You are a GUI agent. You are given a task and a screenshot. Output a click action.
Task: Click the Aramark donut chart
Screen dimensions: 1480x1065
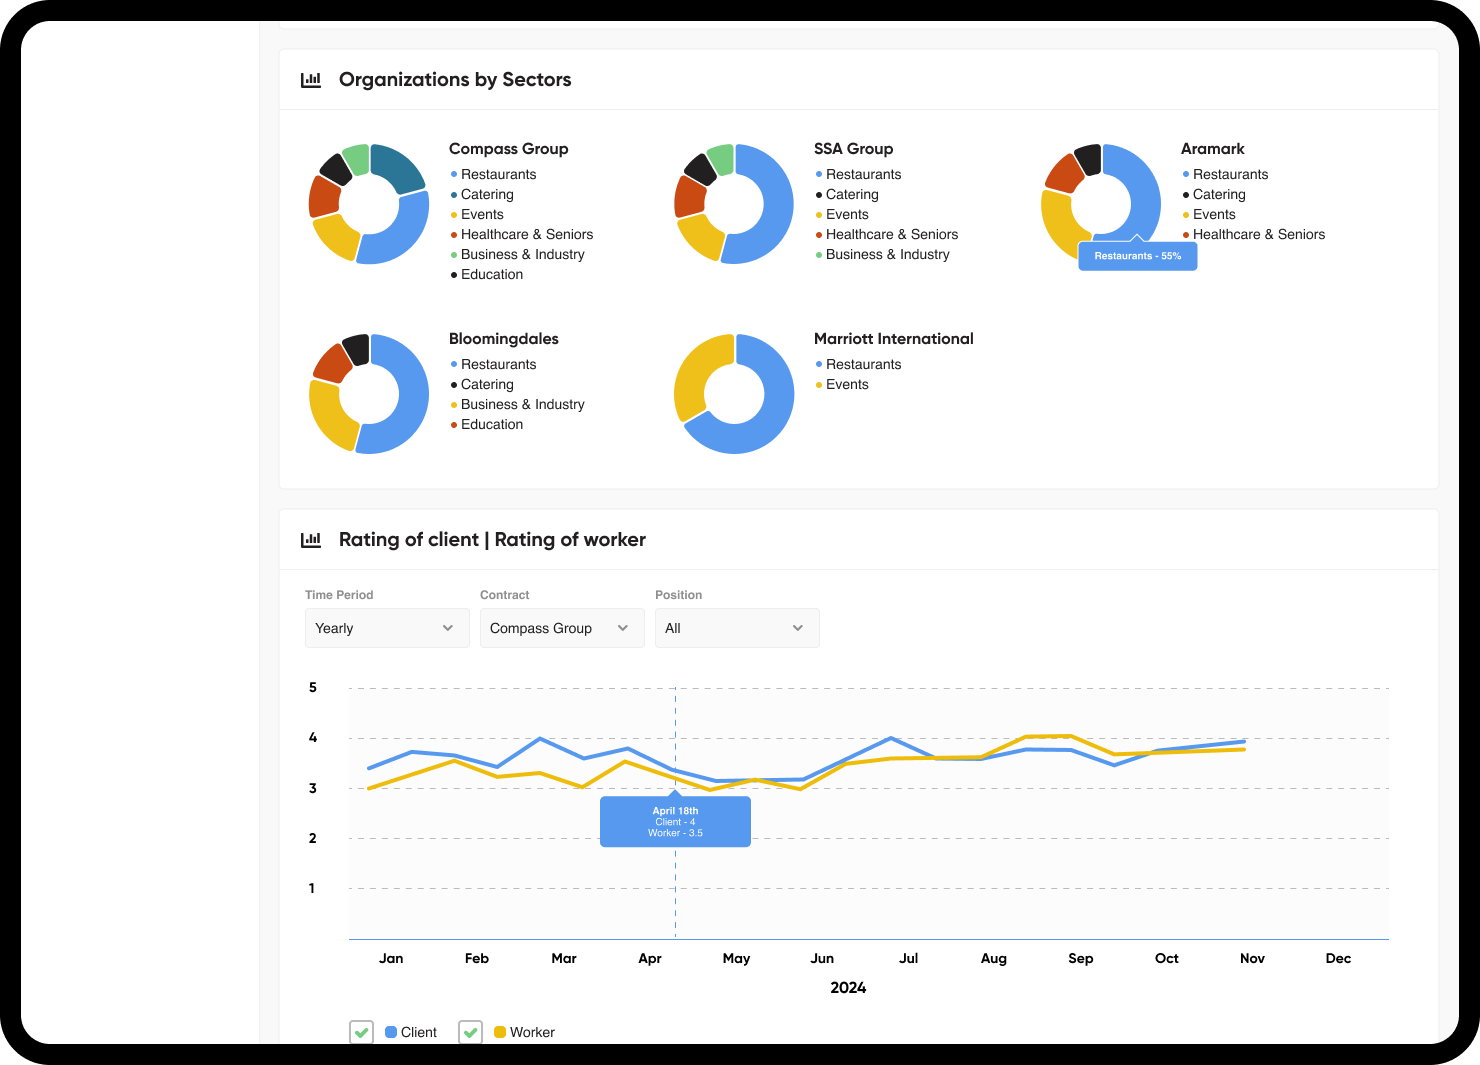[1101, 204]
